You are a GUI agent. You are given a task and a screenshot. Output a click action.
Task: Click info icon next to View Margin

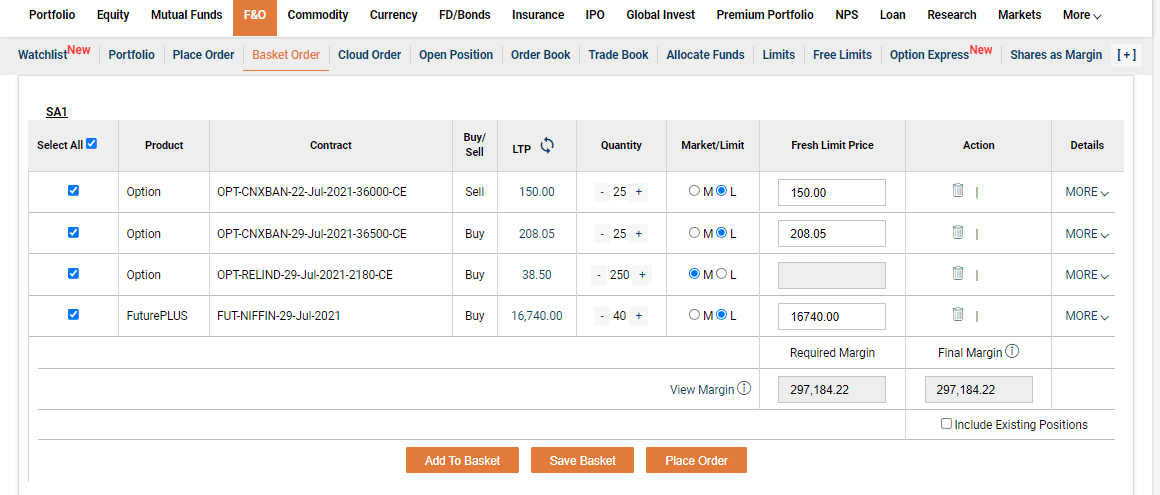point(744,389)
